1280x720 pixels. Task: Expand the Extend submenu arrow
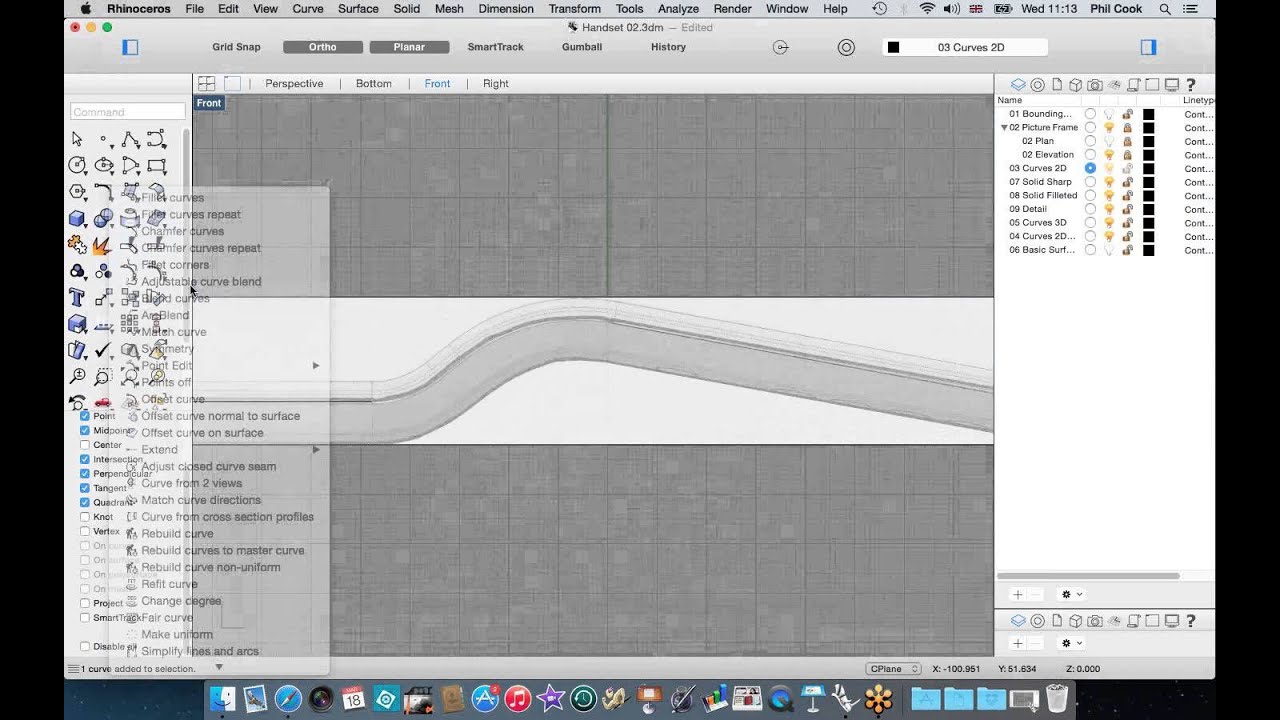(316, 450)
